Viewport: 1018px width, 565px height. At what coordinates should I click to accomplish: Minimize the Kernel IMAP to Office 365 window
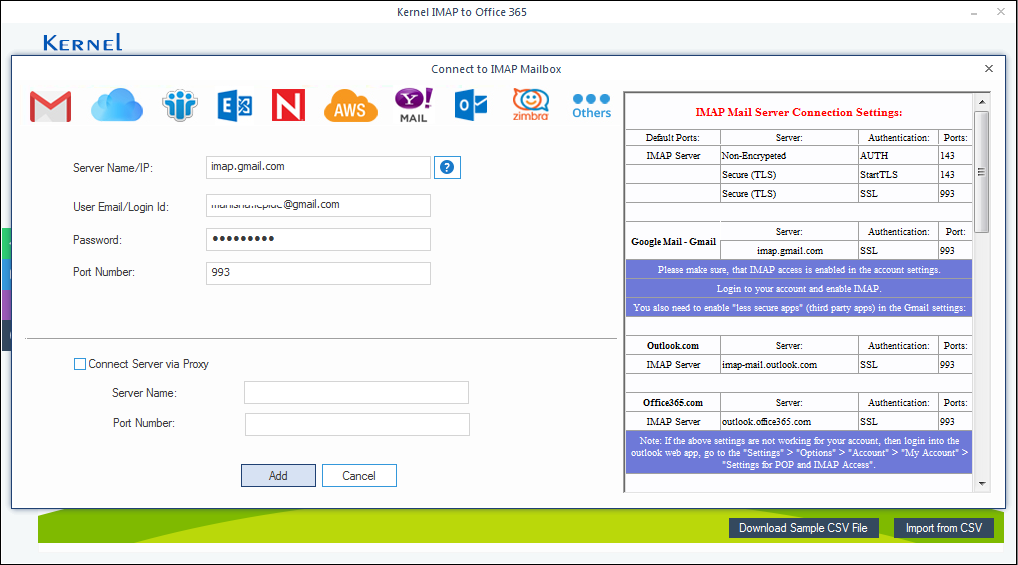coord(974,12)
